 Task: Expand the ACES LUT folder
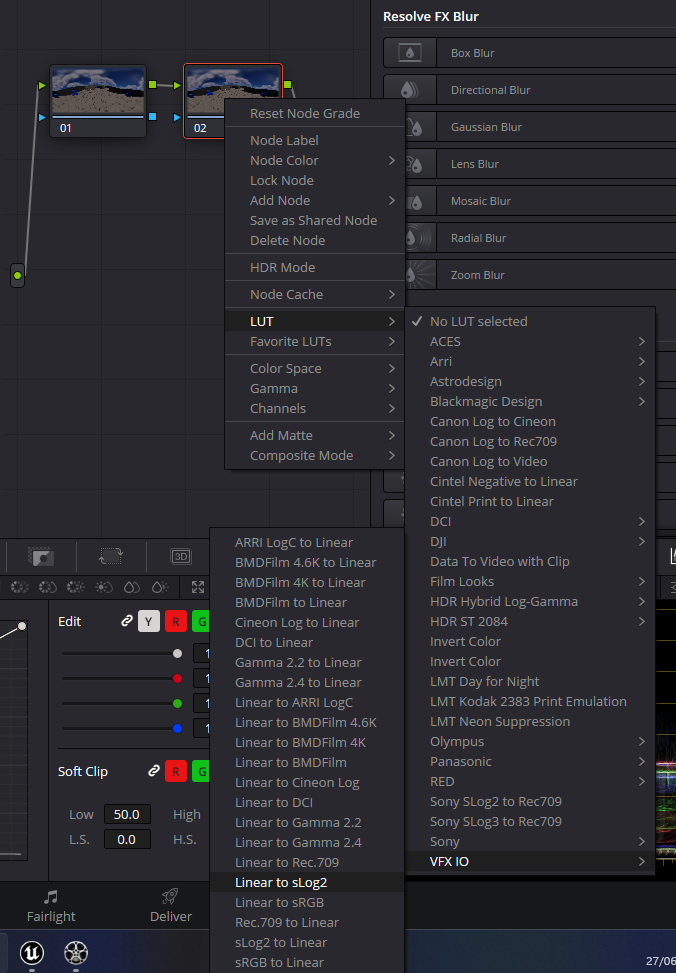[x=530, y=341]
